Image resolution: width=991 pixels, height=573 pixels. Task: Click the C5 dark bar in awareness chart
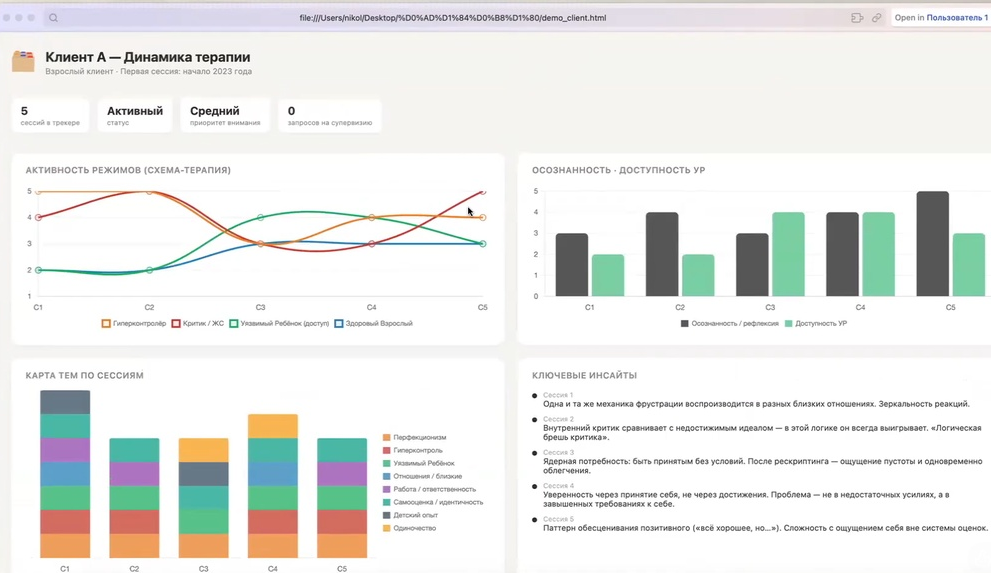pos(932,244)
